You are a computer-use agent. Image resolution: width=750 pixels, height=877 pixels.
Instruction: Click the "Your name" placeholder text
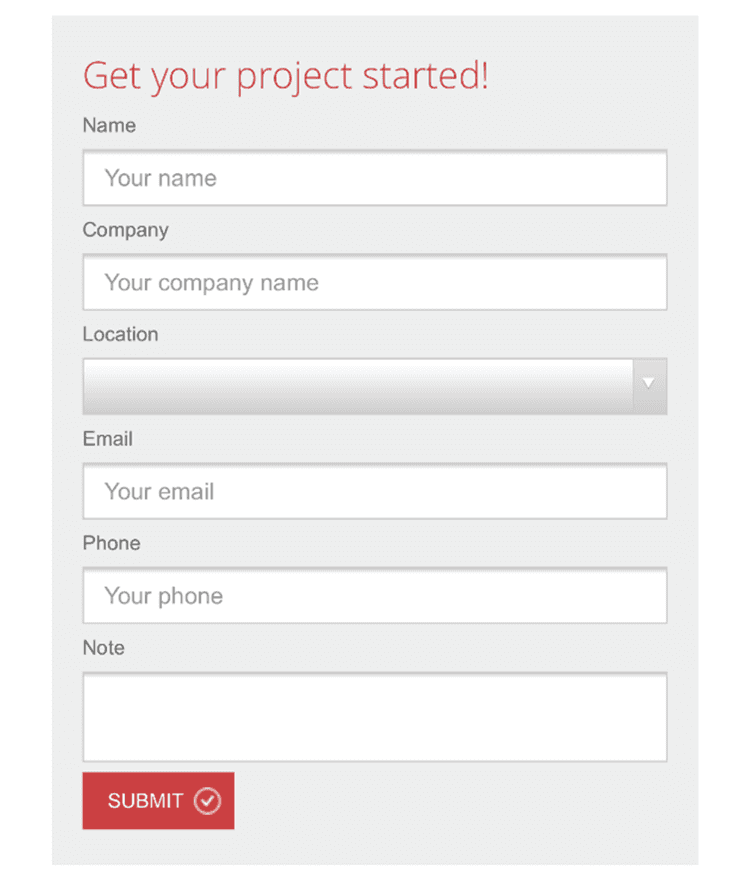point(161,178)
